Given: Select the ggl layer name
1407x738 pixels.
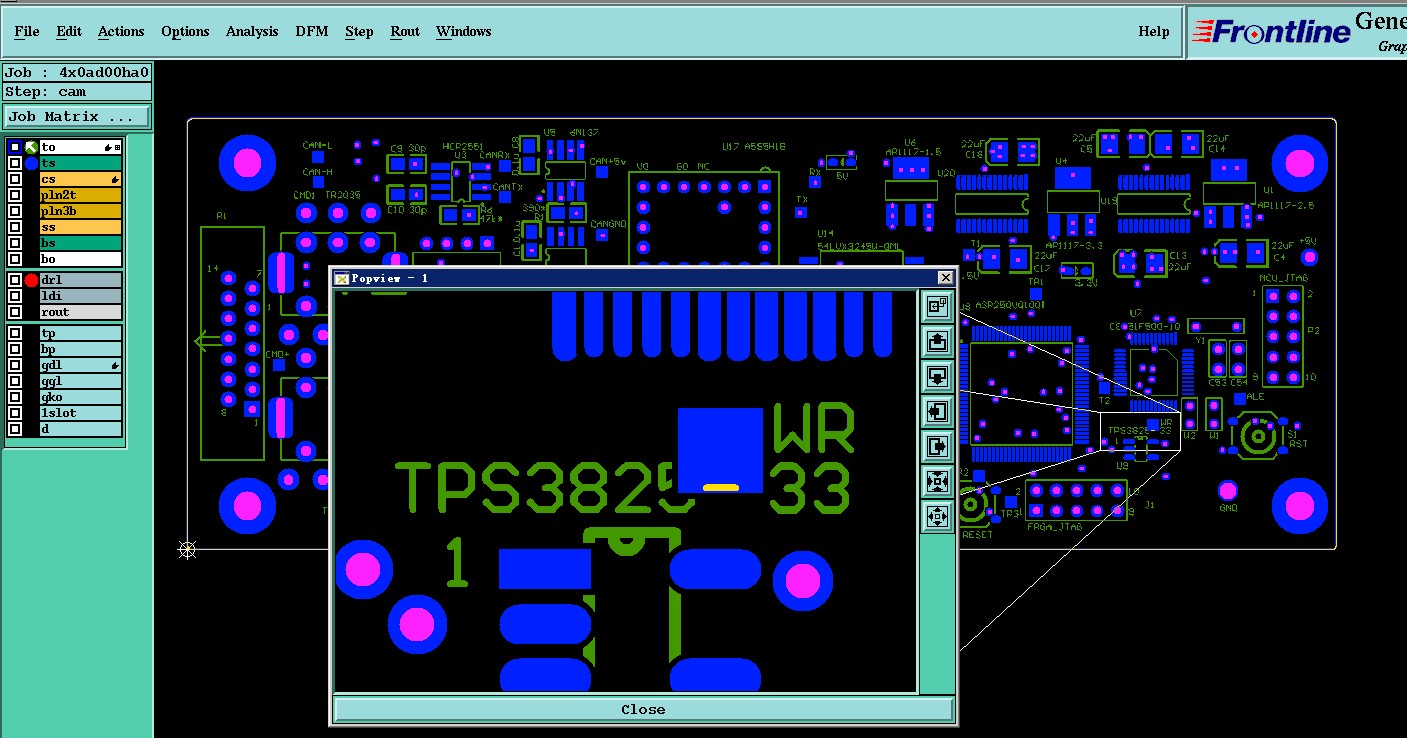Looking at the screenshot, I should tap(80, 381).
